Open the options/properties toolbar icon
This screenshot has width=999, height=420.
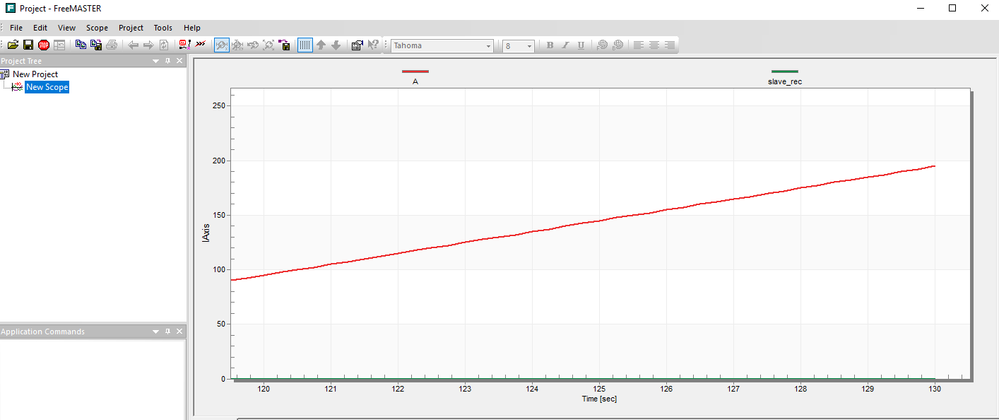coord(357,45)
